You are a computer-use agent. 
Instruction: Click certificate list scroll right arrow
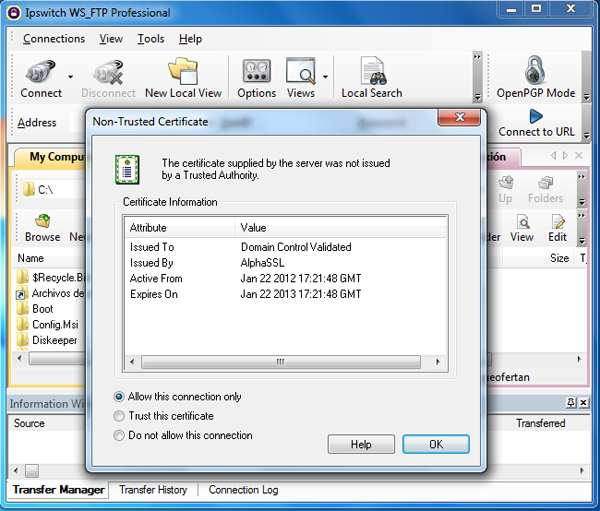[x=438, y=362]
